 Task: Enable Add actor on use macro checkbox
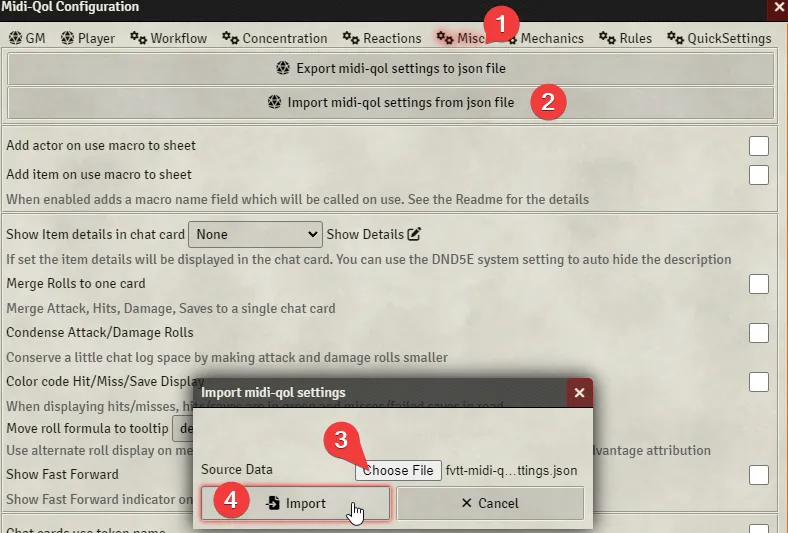pos(759,146)
